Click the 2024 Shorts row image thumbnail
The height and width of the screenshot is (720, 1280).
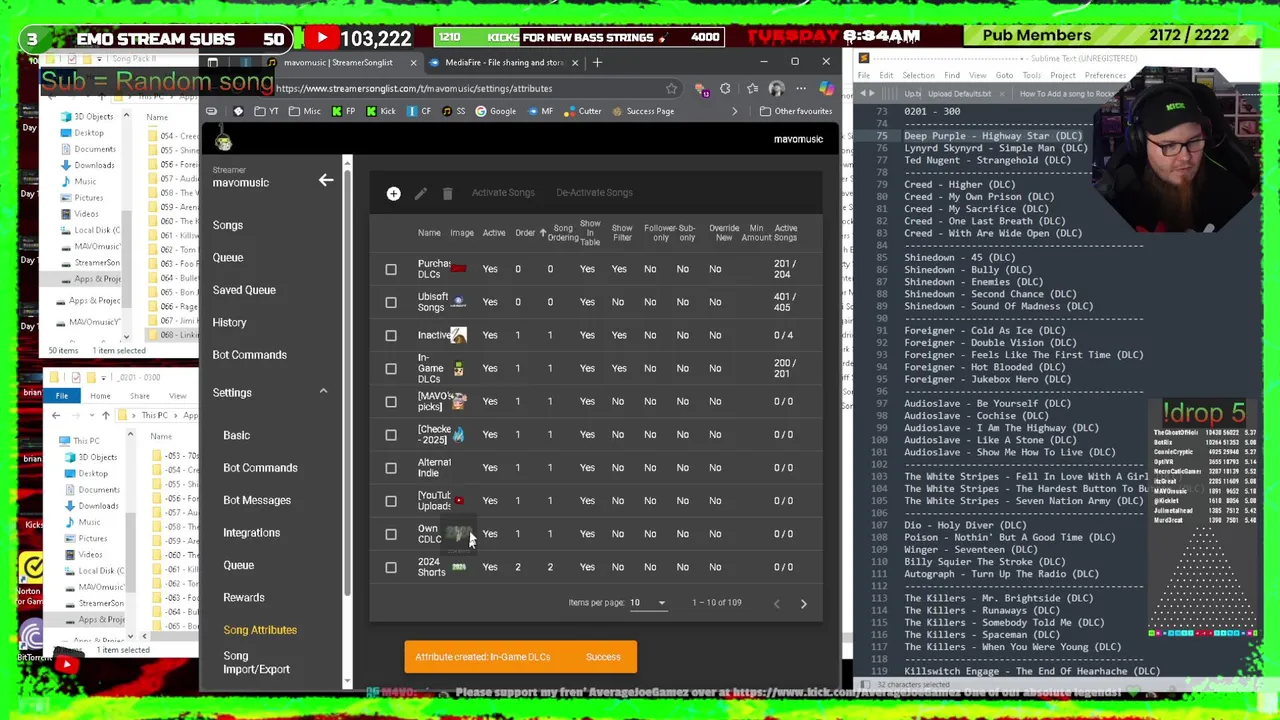[x=458, y=567]
